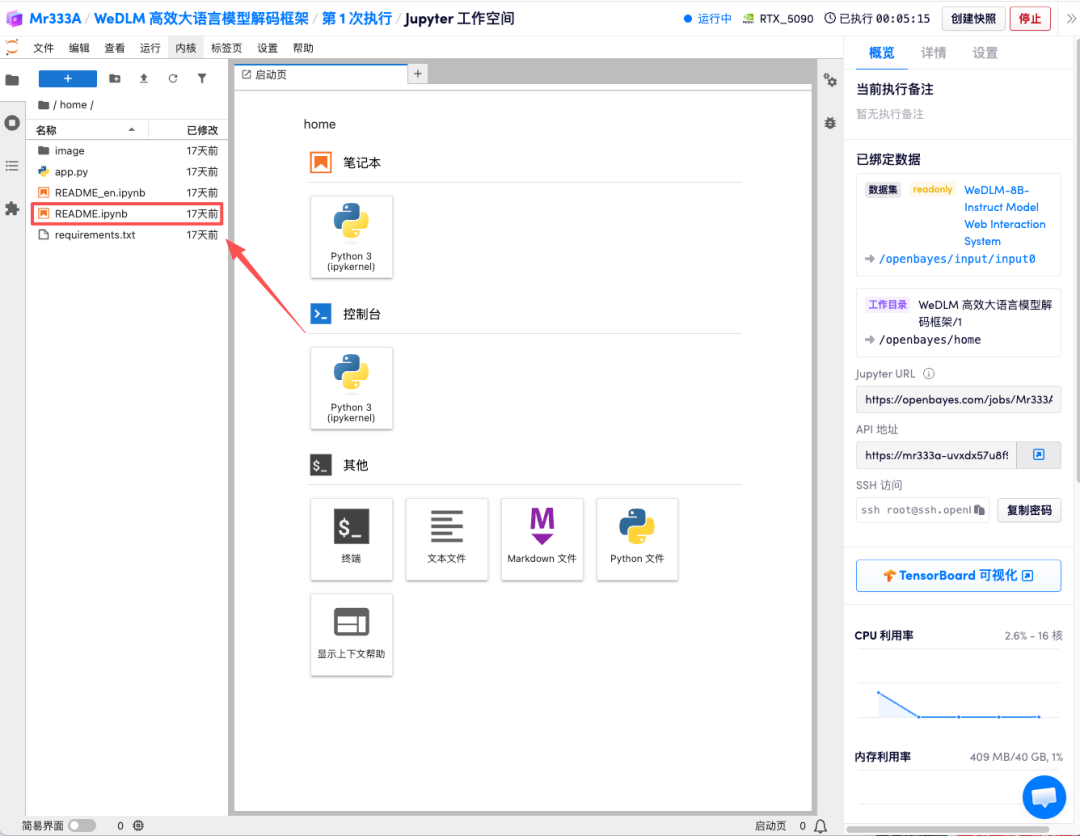Open the file browser sidebar folder icon
1080x836 pixels.
[x=12, y=80]
